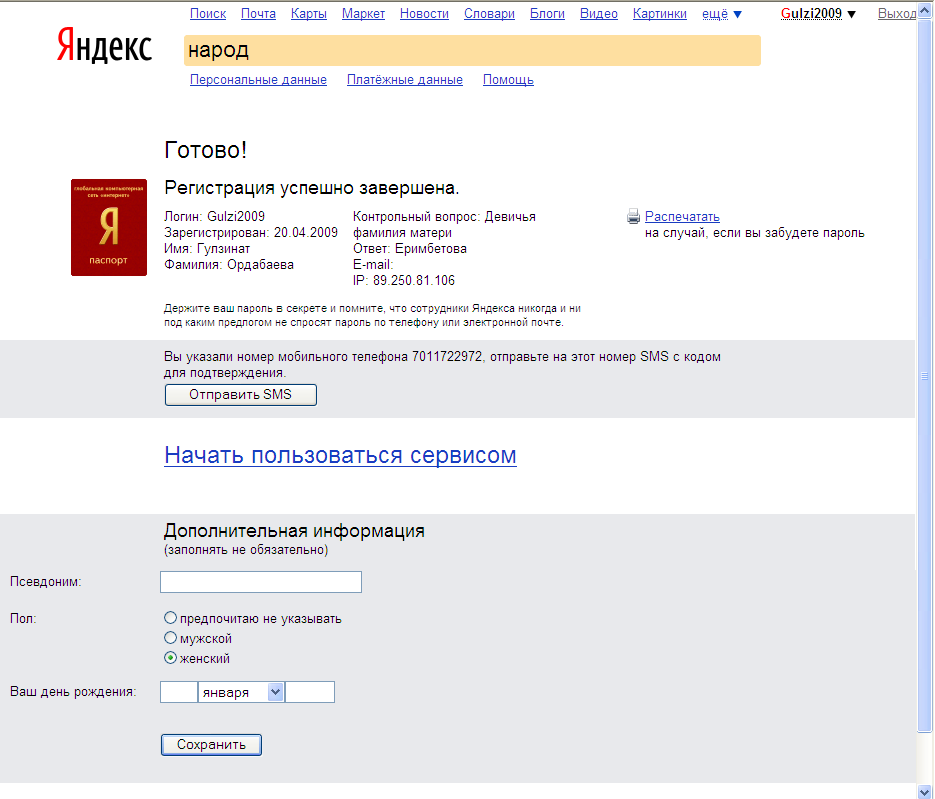Click the Зарегистрирован: 20.04.2009 text
Screen dimensions: 935x799
[251, 233]
